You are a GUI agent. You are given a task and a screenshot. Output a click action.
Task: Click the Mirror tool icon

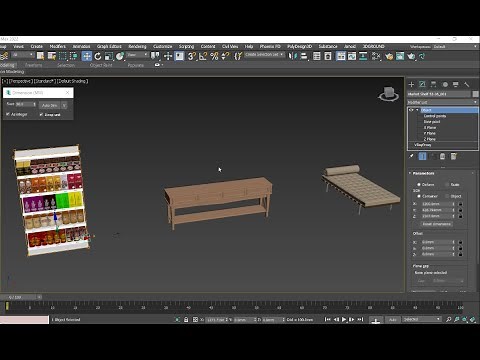(x=292, y=56)
